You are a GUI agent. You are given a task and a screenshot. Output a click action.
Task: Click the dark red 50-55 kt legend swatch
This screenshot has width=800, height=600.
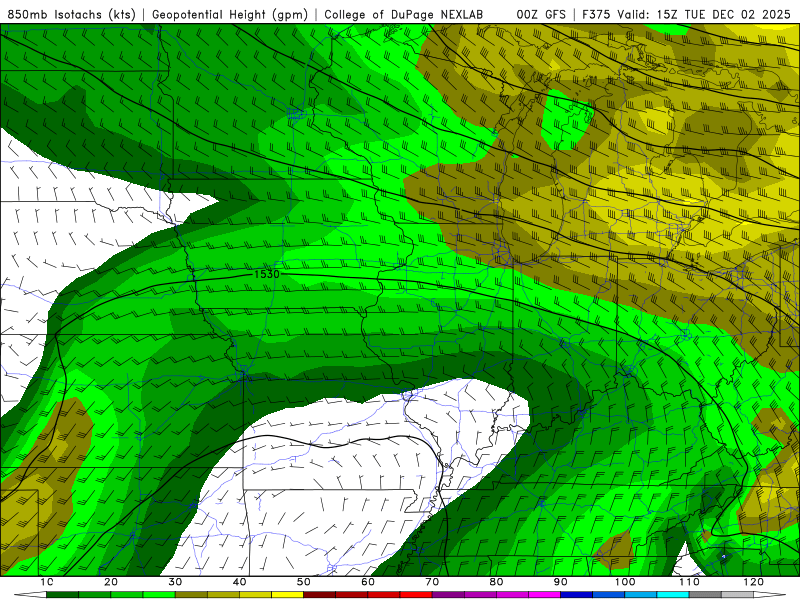tap(320, 595)
